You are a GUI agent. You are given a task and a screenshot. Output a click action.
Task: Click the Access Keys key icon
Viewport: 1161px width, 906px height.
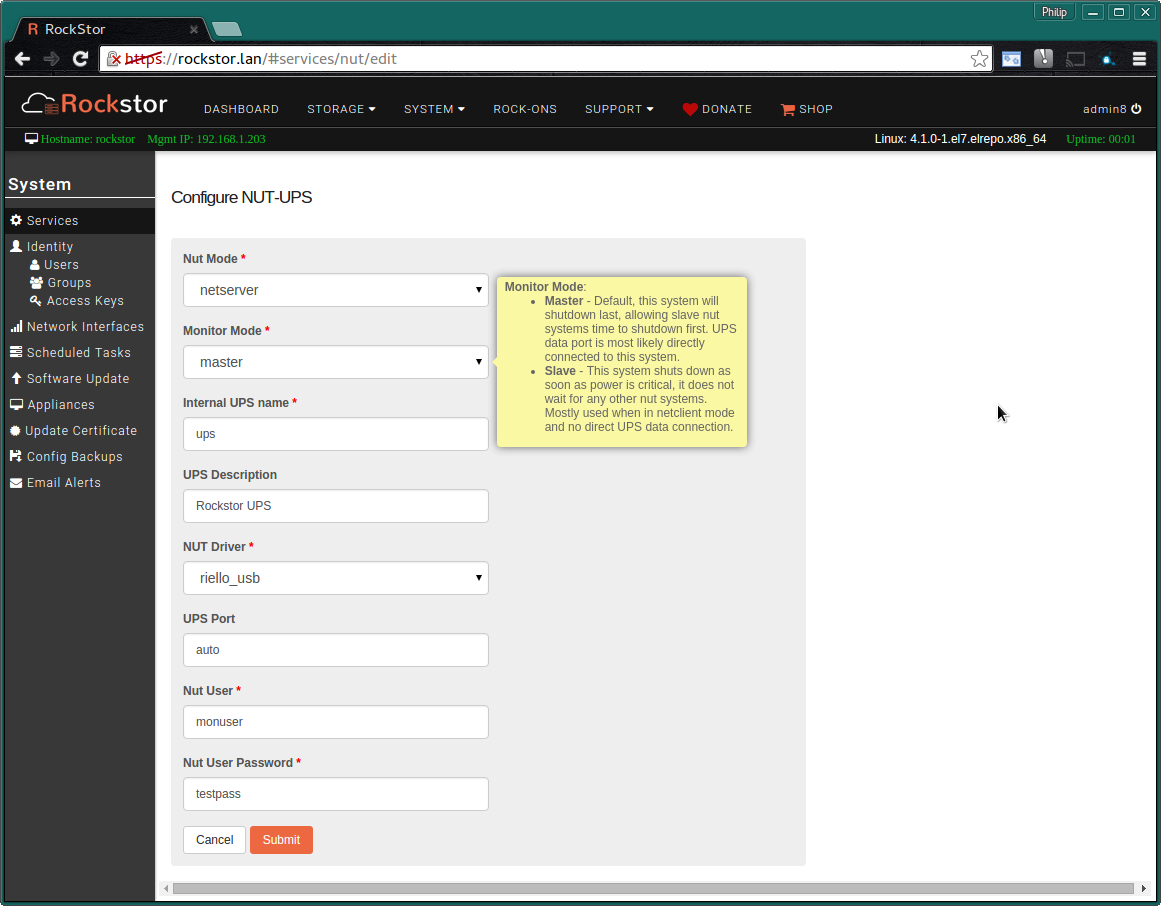[35, 300]
